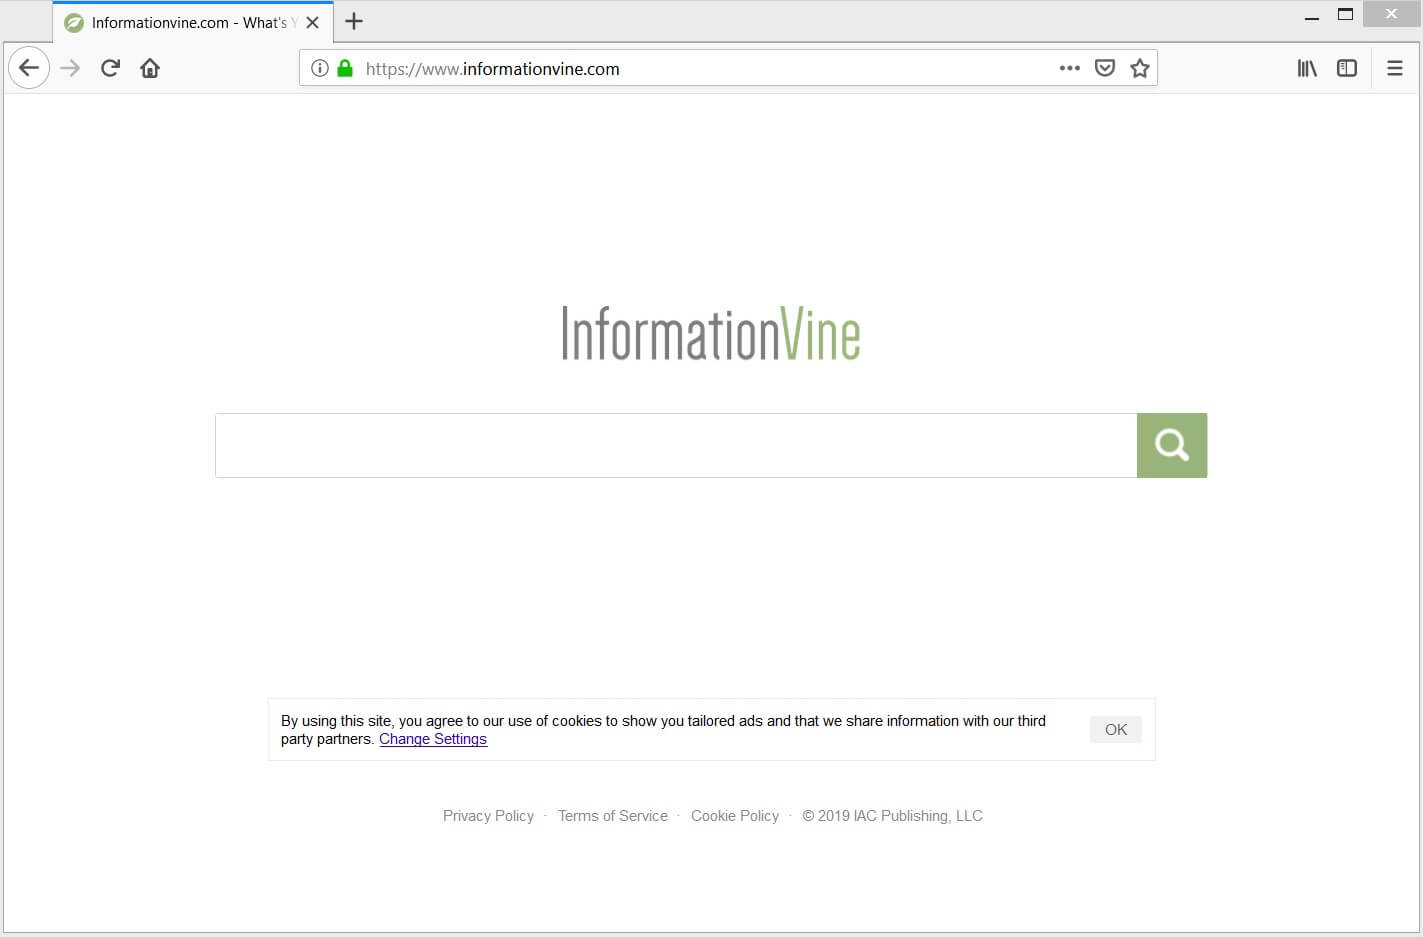Viewport: 1423px width, 937px height.
Task: Open the Library panel
Action: click(x=1307, y=68)
